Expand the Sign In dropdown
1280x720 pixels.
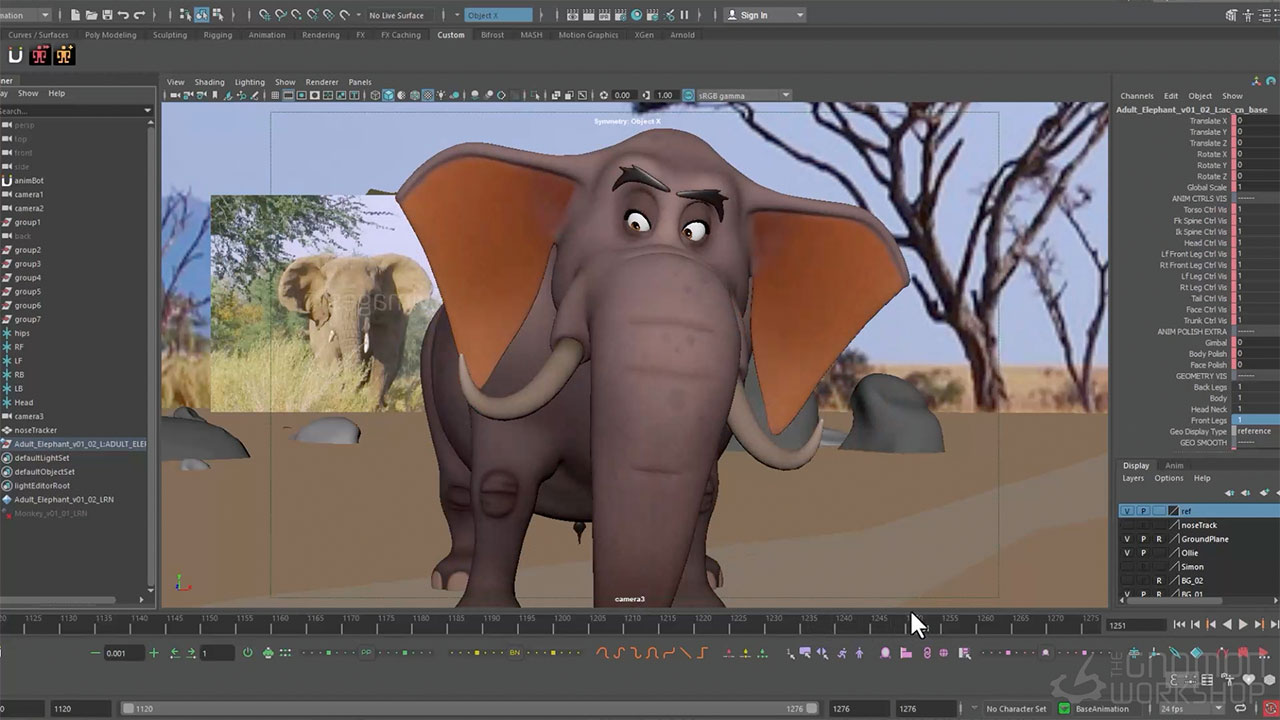tap(799, 15)
